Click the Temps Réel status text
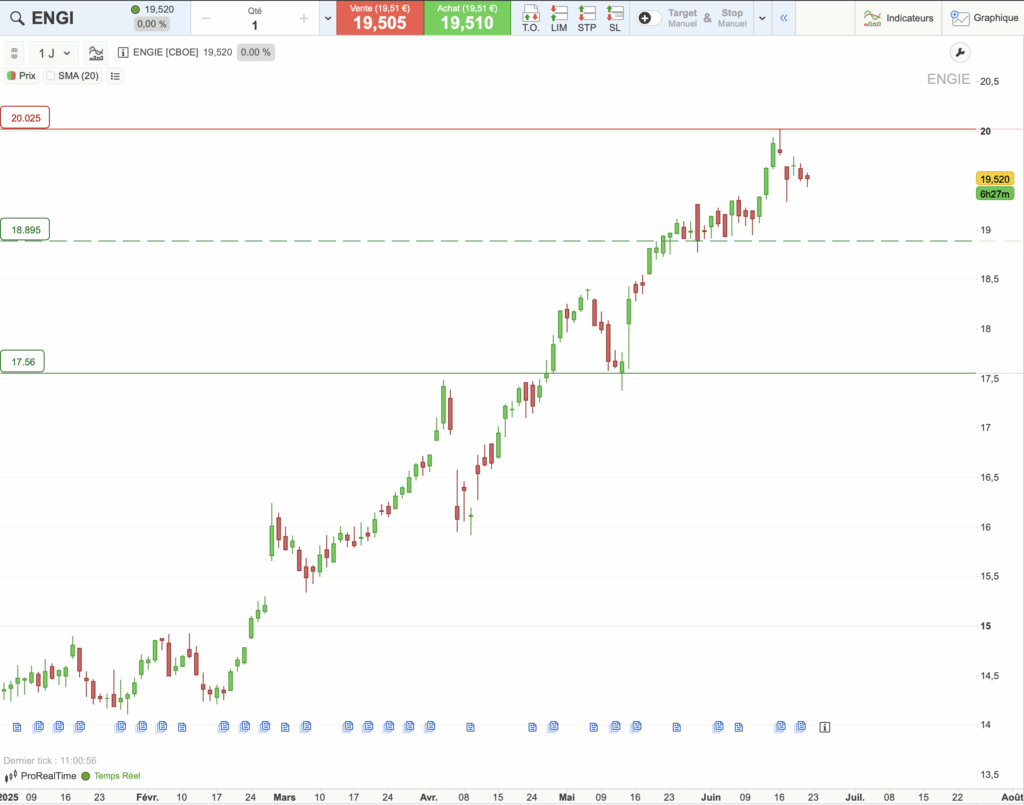 pos(117,776)
